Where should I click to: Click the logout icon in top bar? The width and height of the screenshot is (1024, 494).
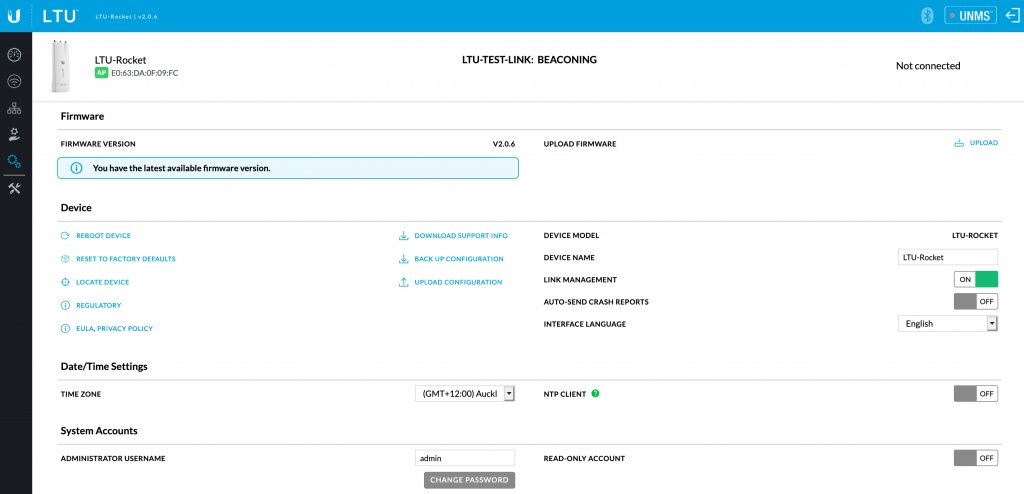pyautogui.click(x=1010, y=15)
